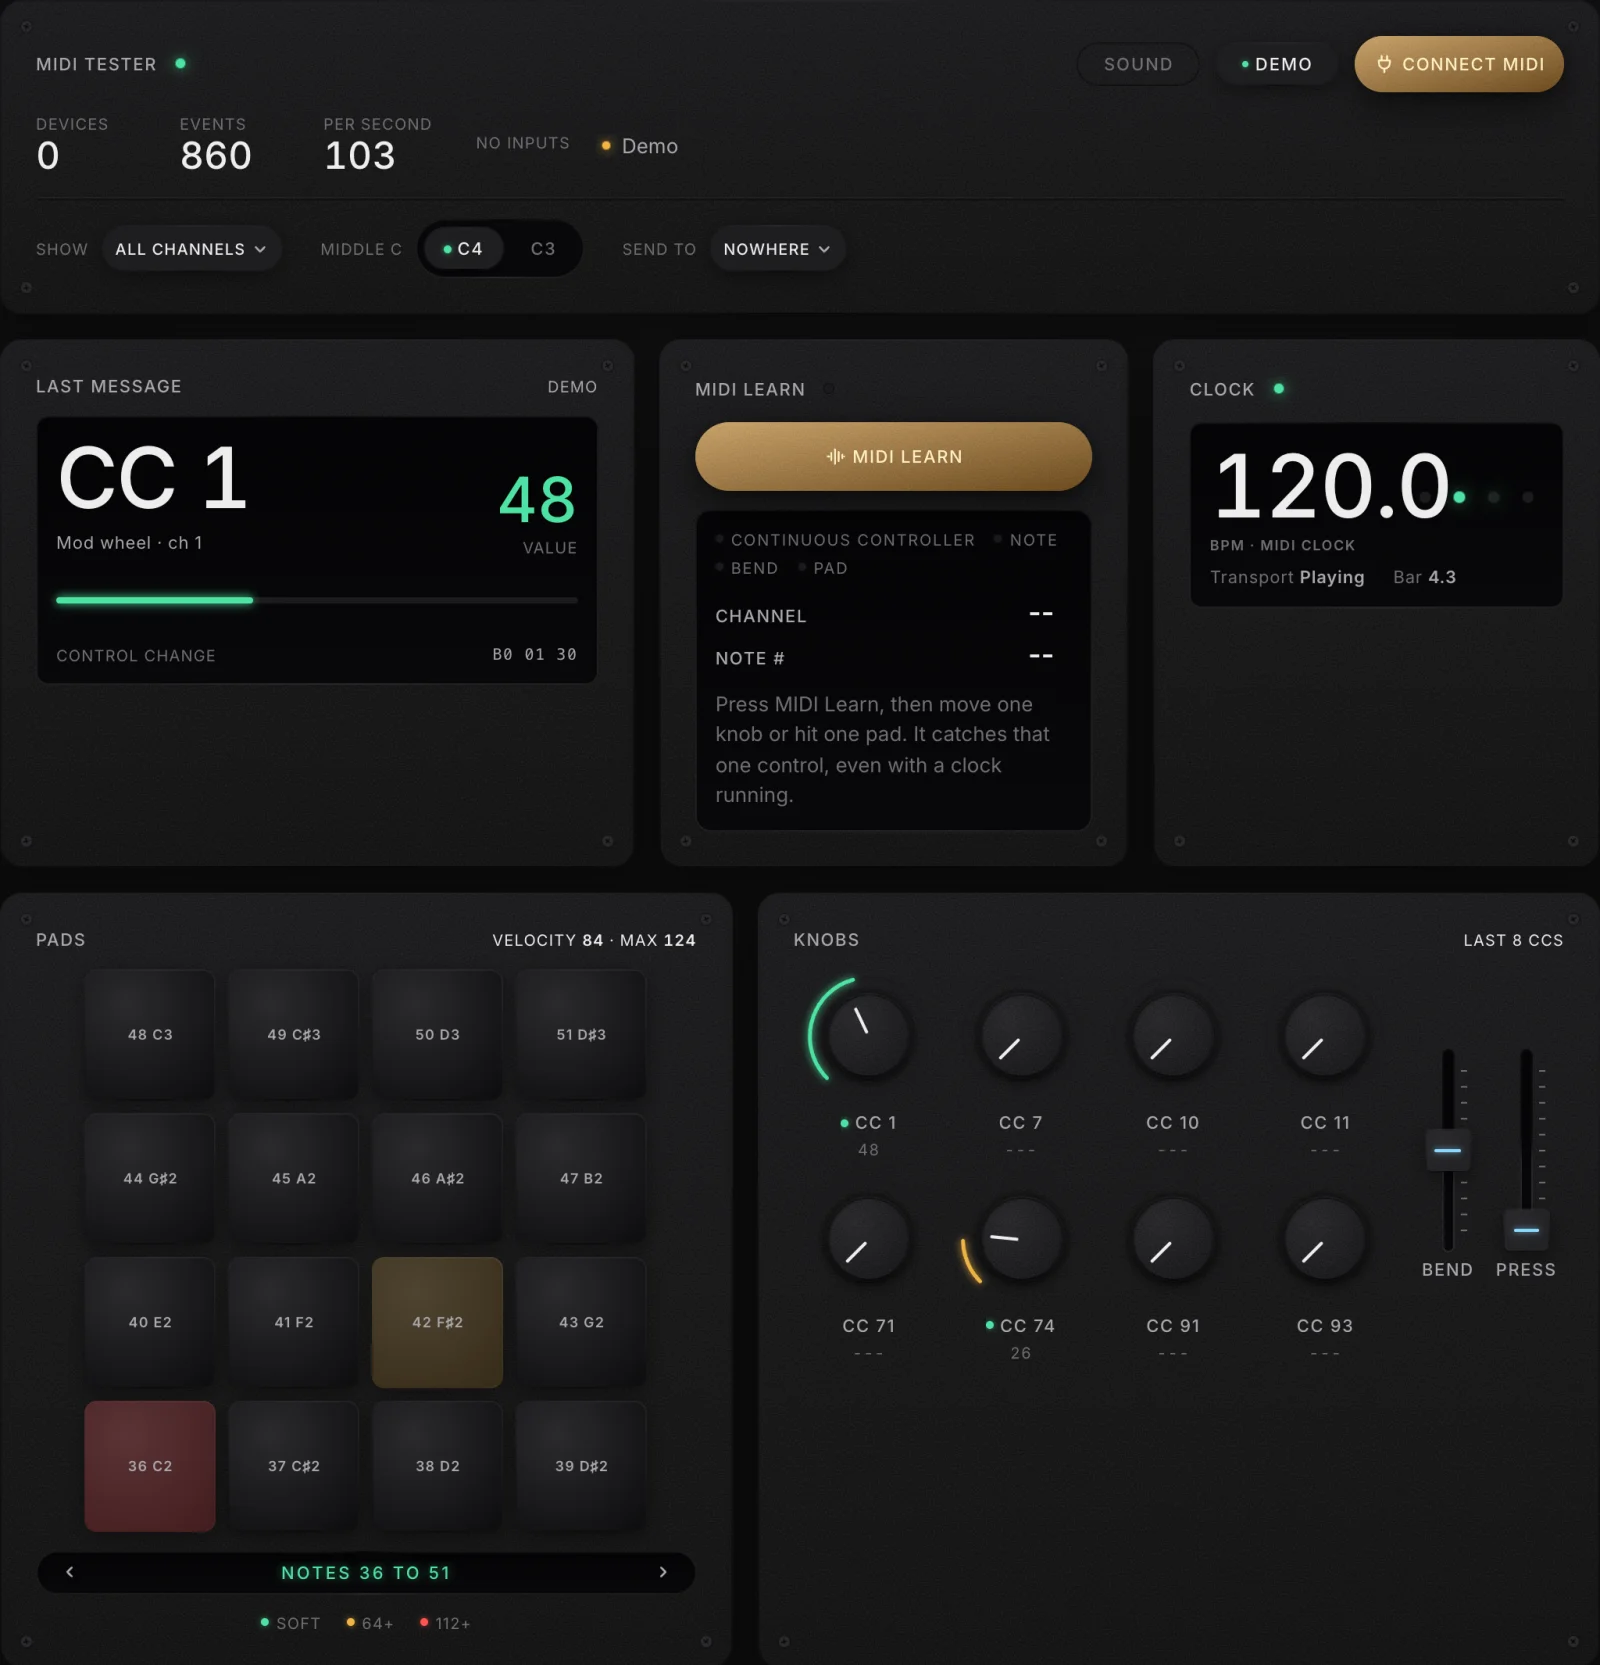Tap pad 41 F2

[294, 1322]
